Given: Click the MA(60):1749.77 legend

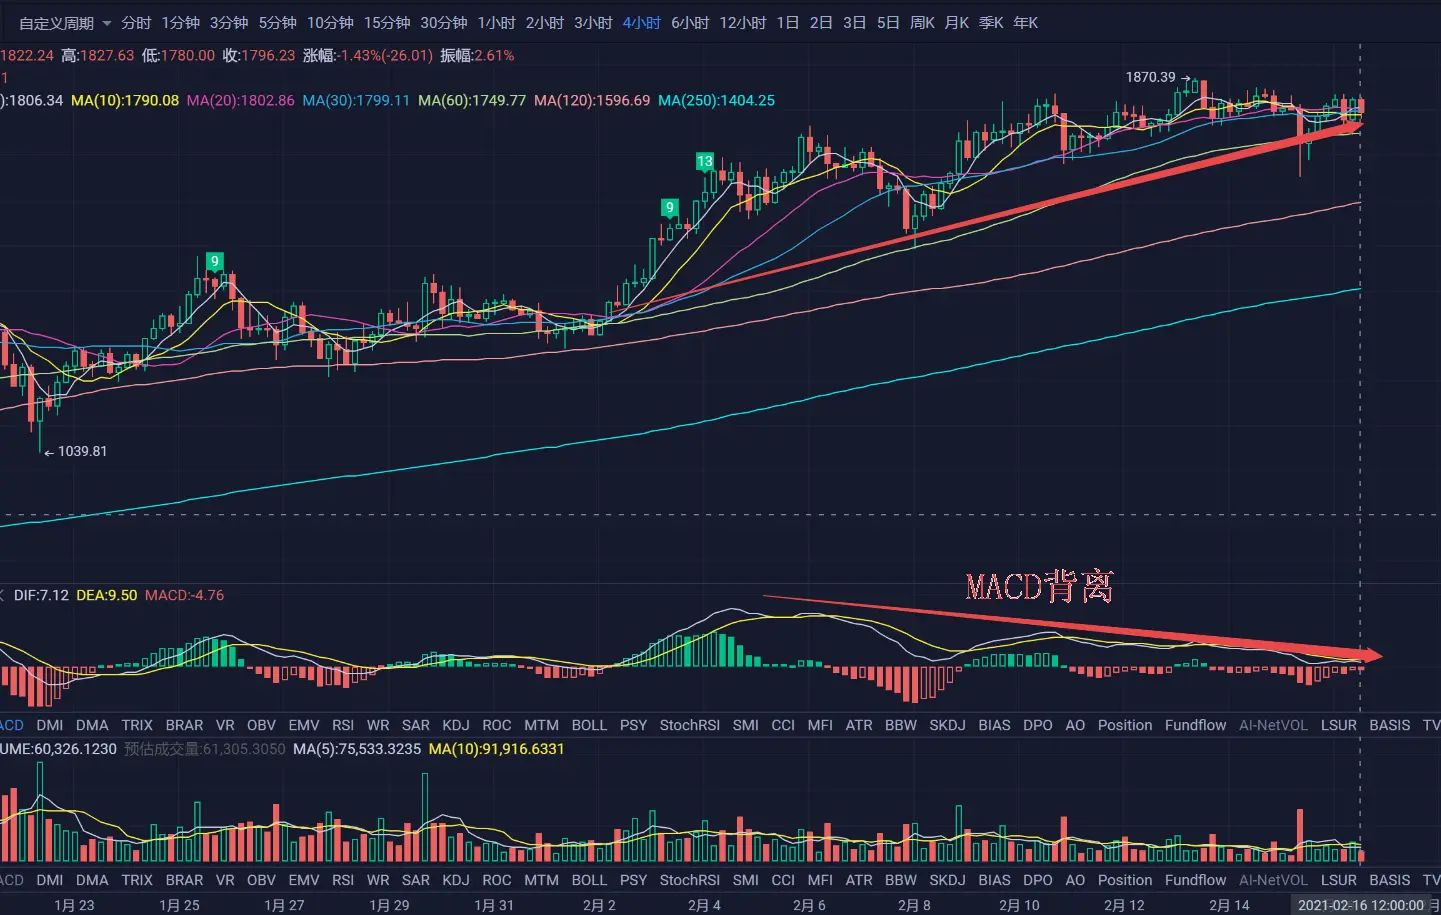Looking at the screenshot, I should click(x=472, y=101).
